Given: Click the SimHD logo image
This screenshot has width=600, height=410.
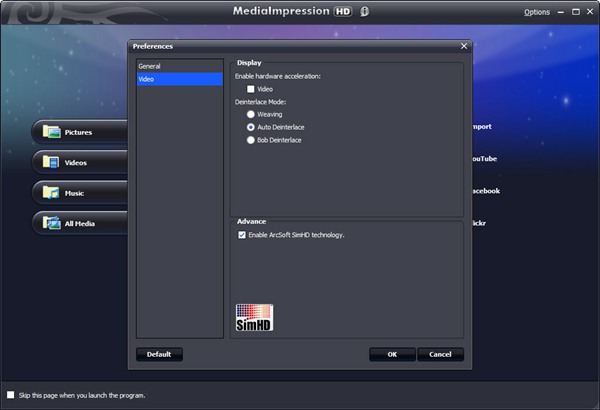Looking at the screenshot, I should 254,317.
